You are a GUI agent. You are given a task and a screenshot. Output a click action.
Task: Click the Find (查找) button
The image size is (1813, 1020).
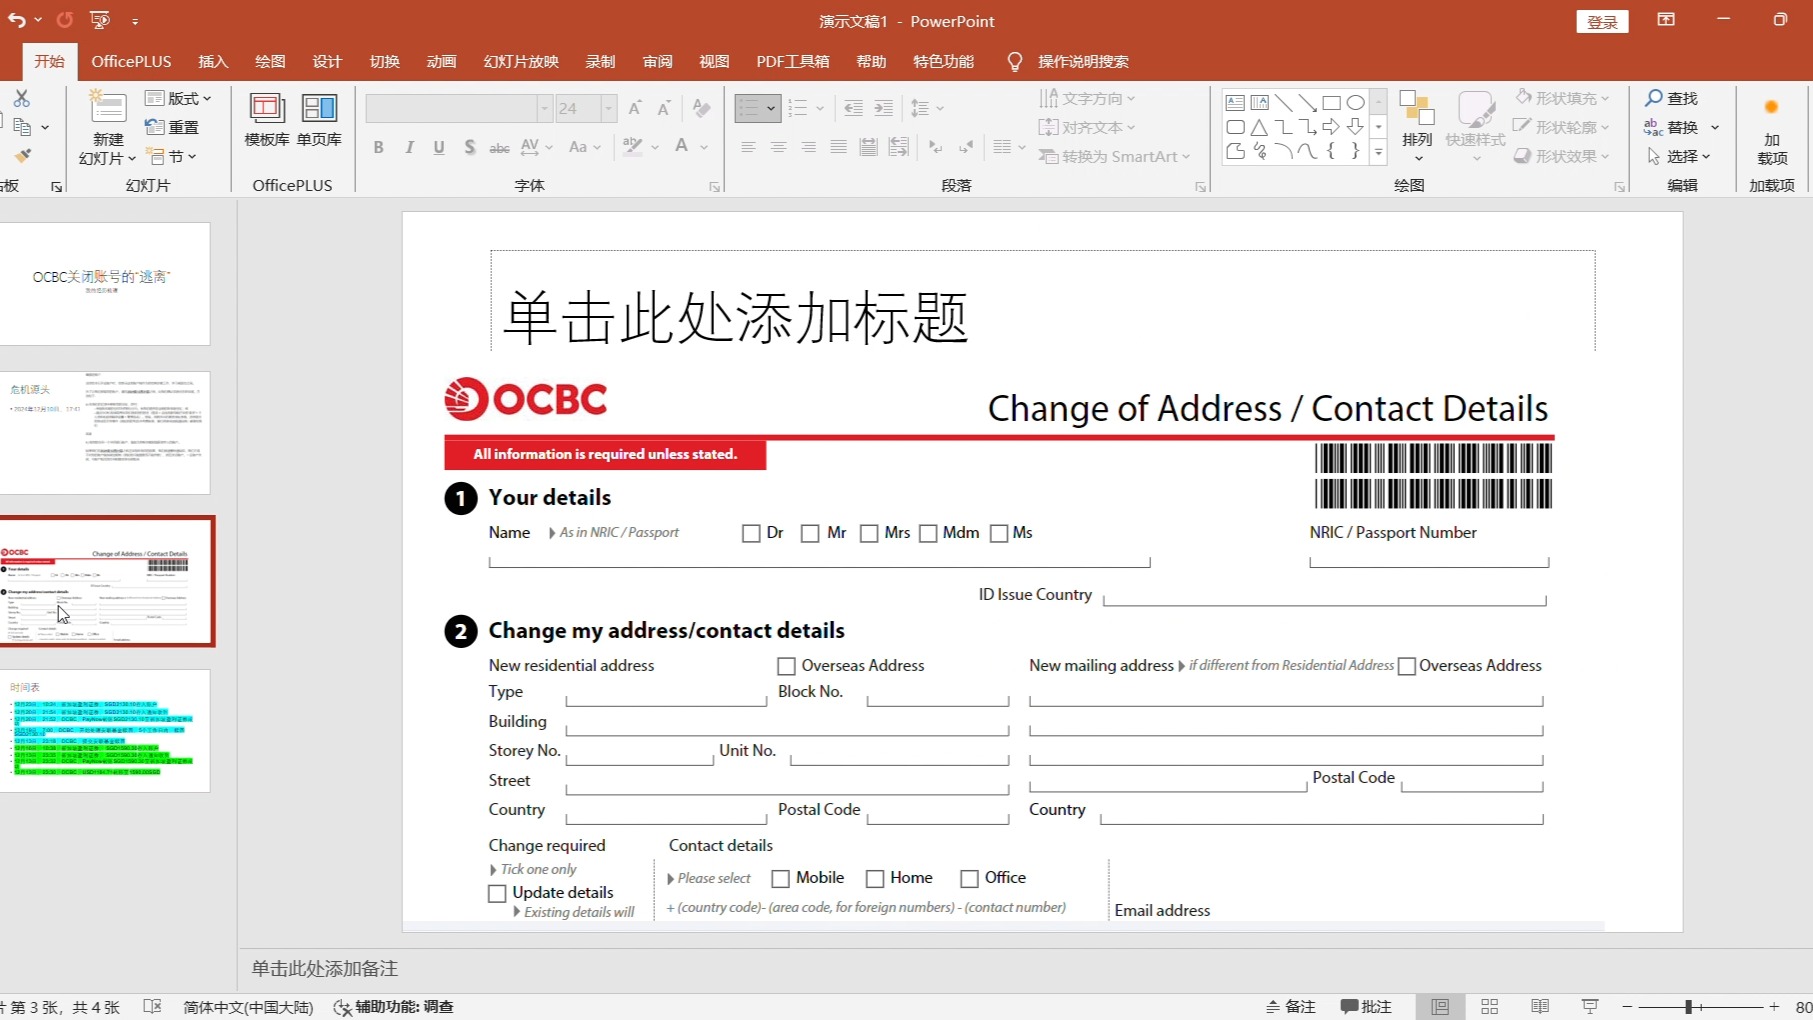coord(1672,98)
